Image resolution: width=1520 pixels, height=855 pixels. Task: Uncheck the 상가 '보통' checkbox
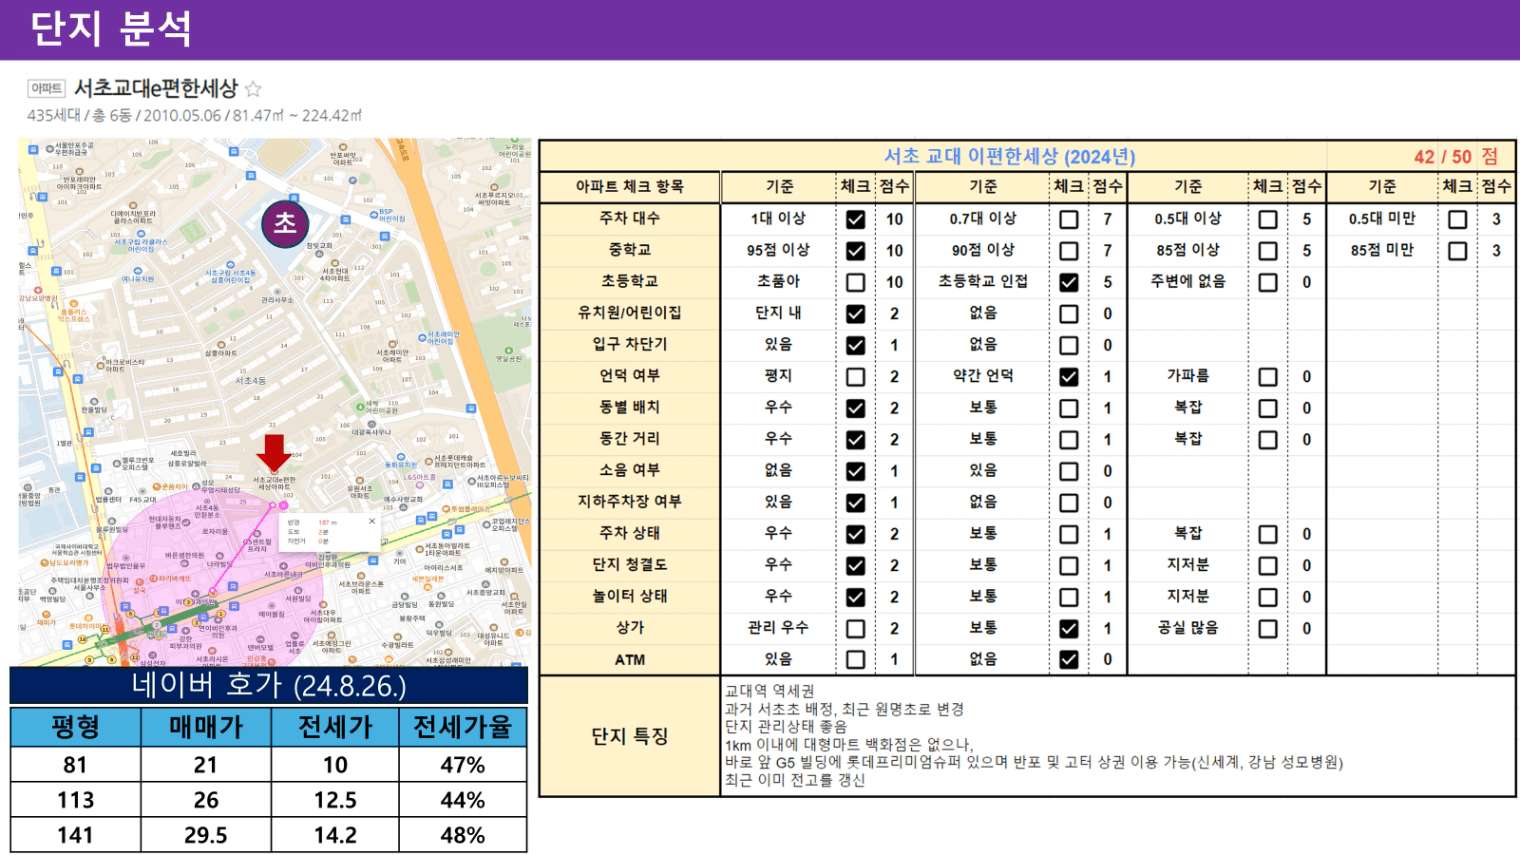(x=1069, y=629)
